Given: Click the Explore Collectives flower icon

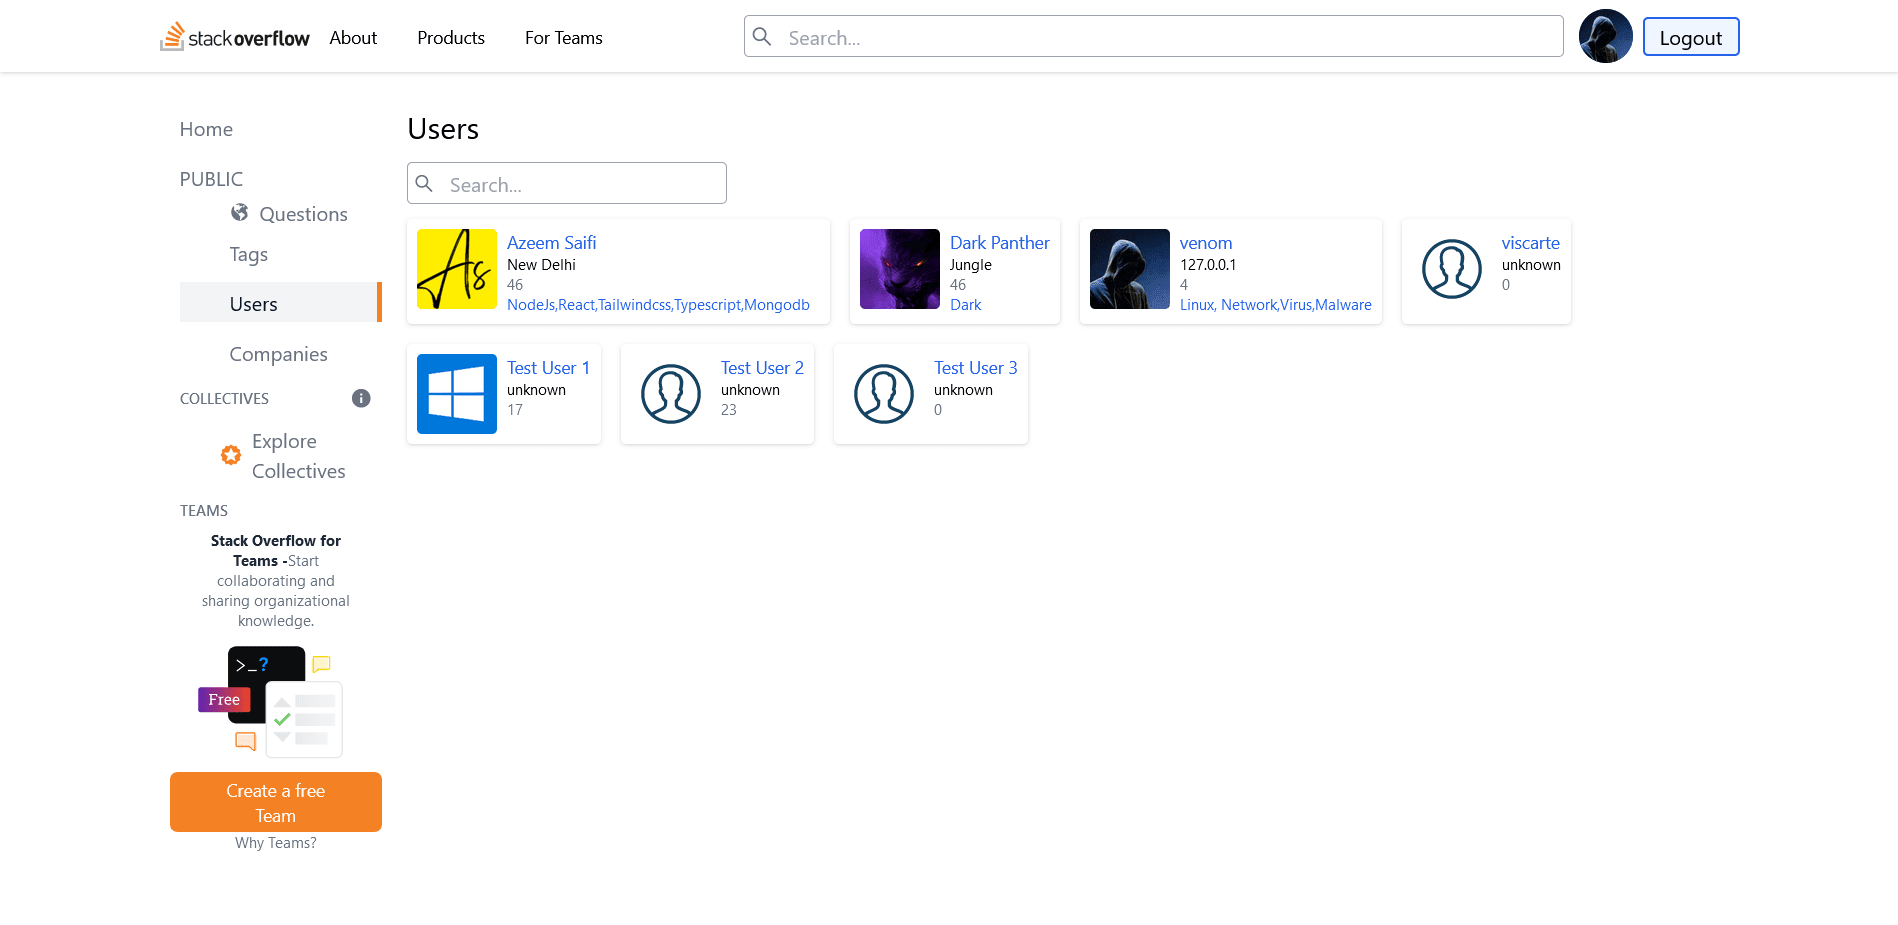Looking at the screenshot, I should (x=231, y=455).
